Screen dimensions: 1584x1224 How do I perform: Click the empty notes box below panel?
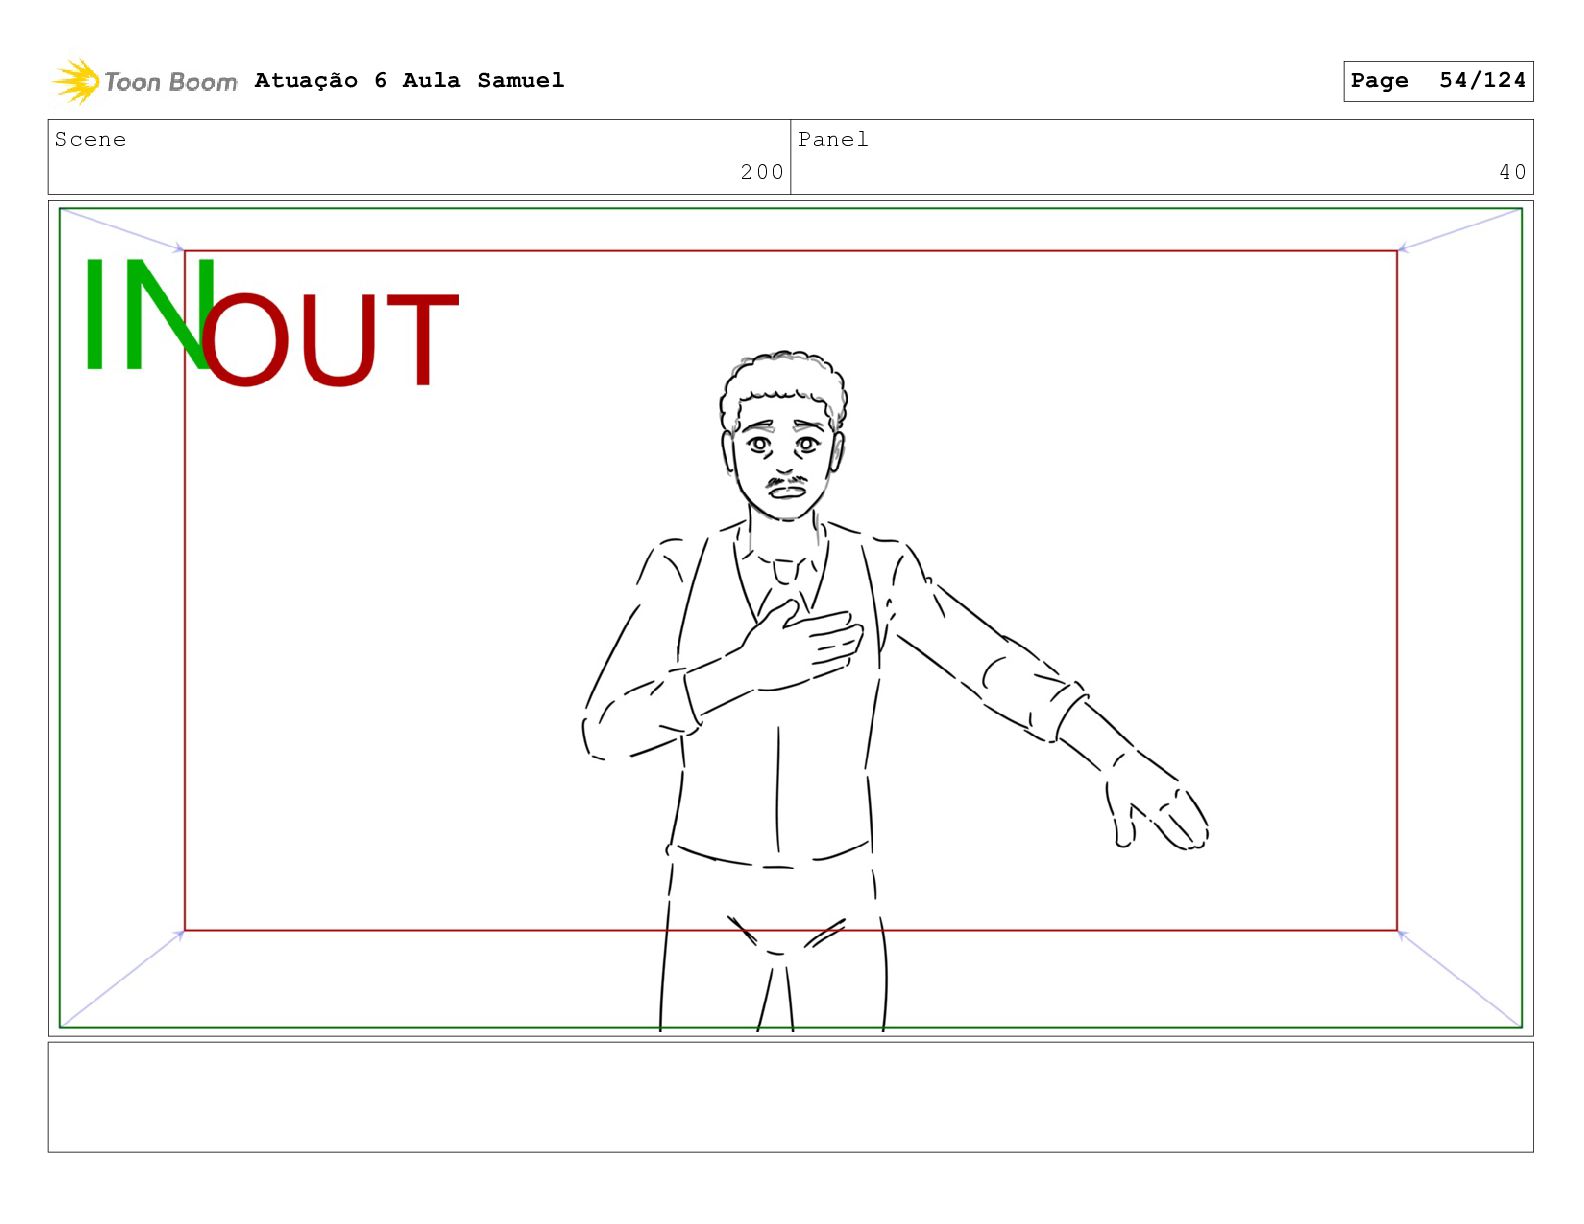pos(790,1097)
